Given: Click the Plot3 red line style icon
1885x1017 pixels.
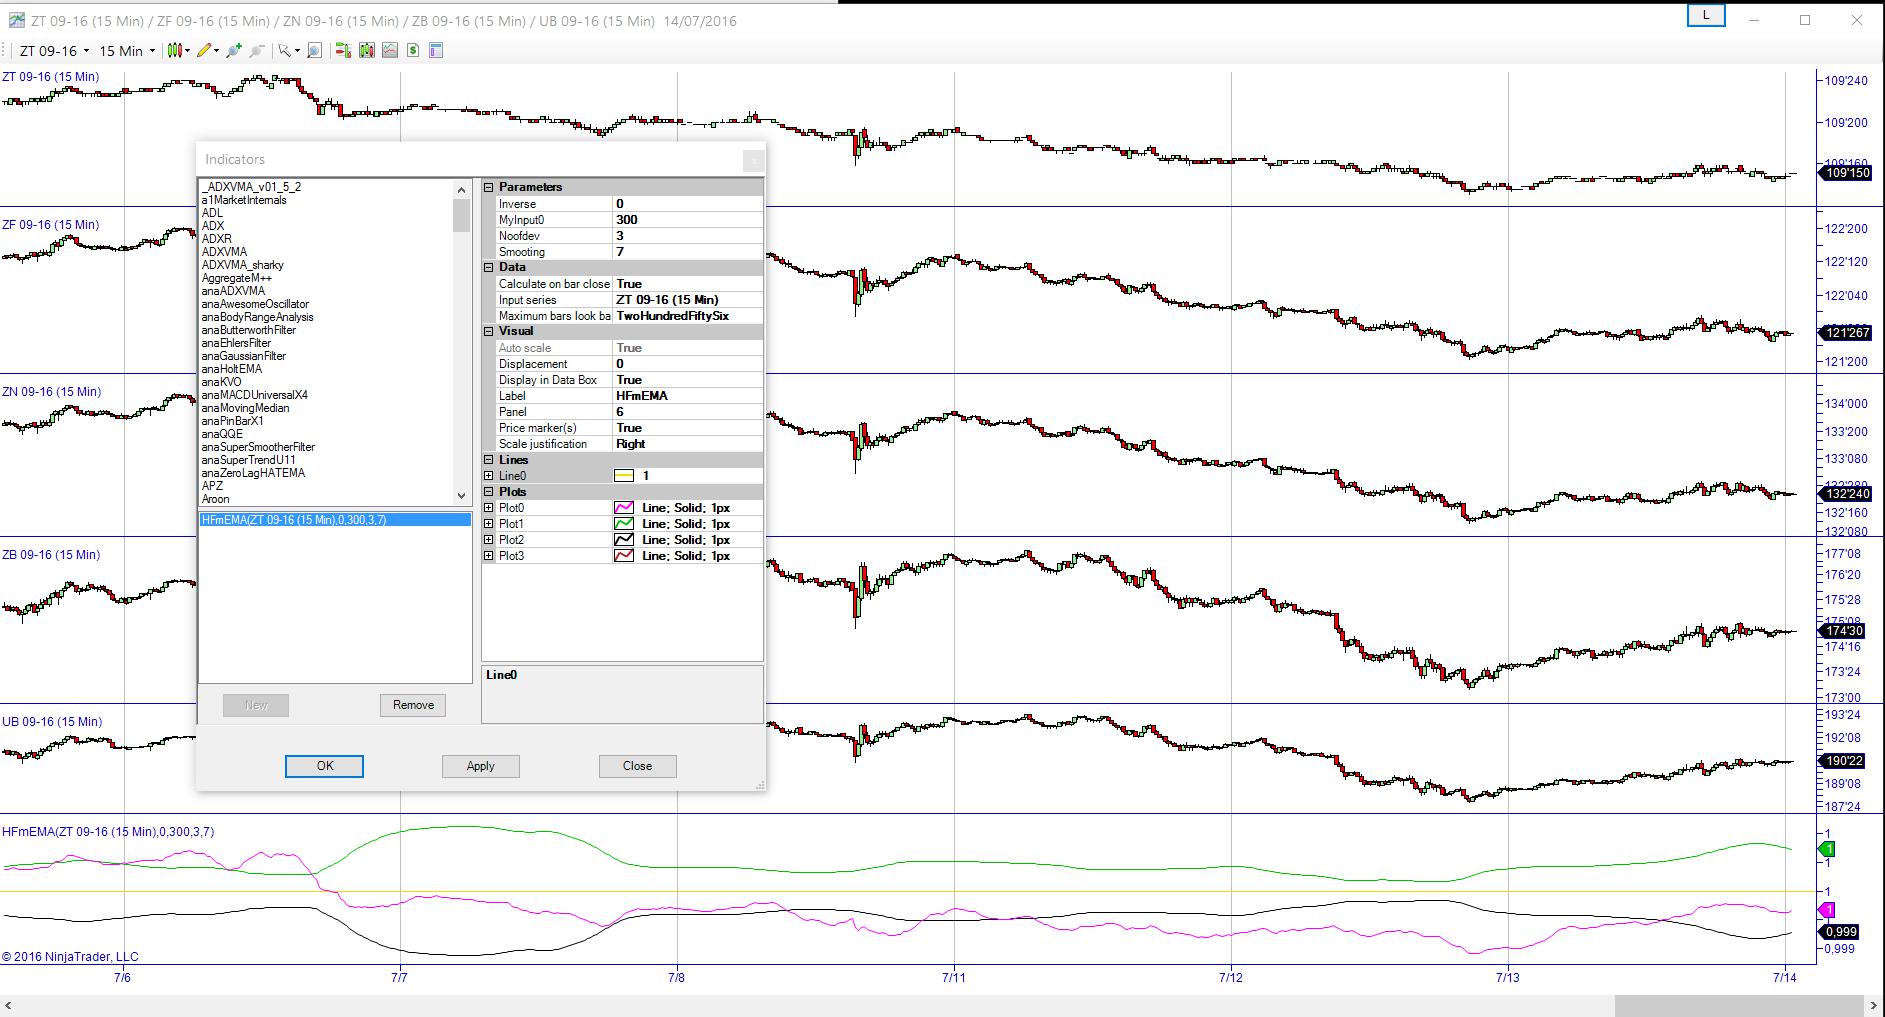Looking at the screenshot, I should (x=624, y=556).
